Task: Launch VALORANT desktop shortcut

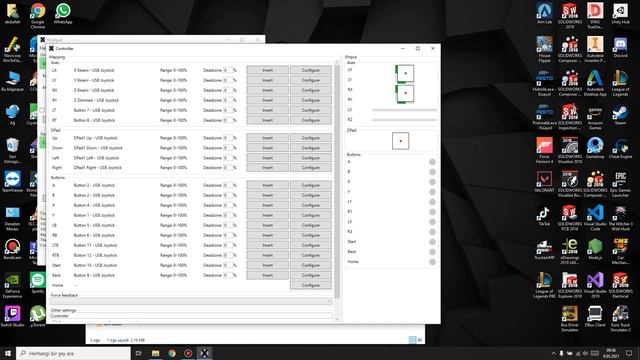Action: tap(544, 182)
